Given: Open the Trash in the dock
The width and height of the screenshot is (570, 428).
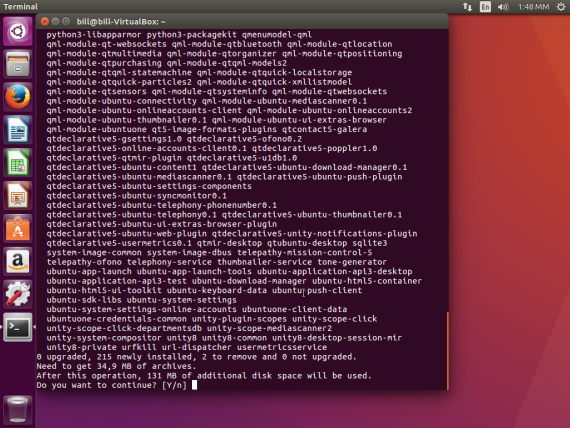Looking at the screenshot, I should 17,410.
